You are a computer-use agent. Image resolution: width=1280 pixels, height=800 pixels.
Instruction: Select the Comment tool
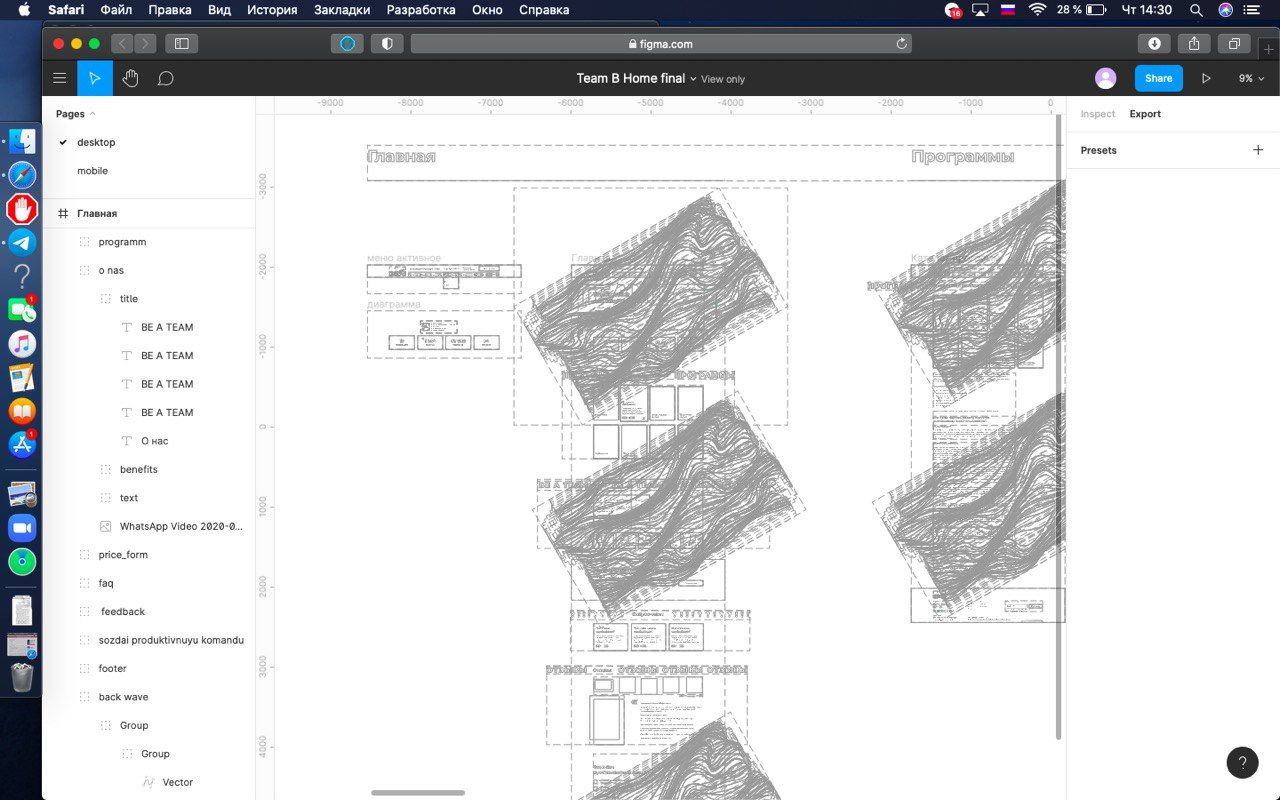(x=166, y=78)
